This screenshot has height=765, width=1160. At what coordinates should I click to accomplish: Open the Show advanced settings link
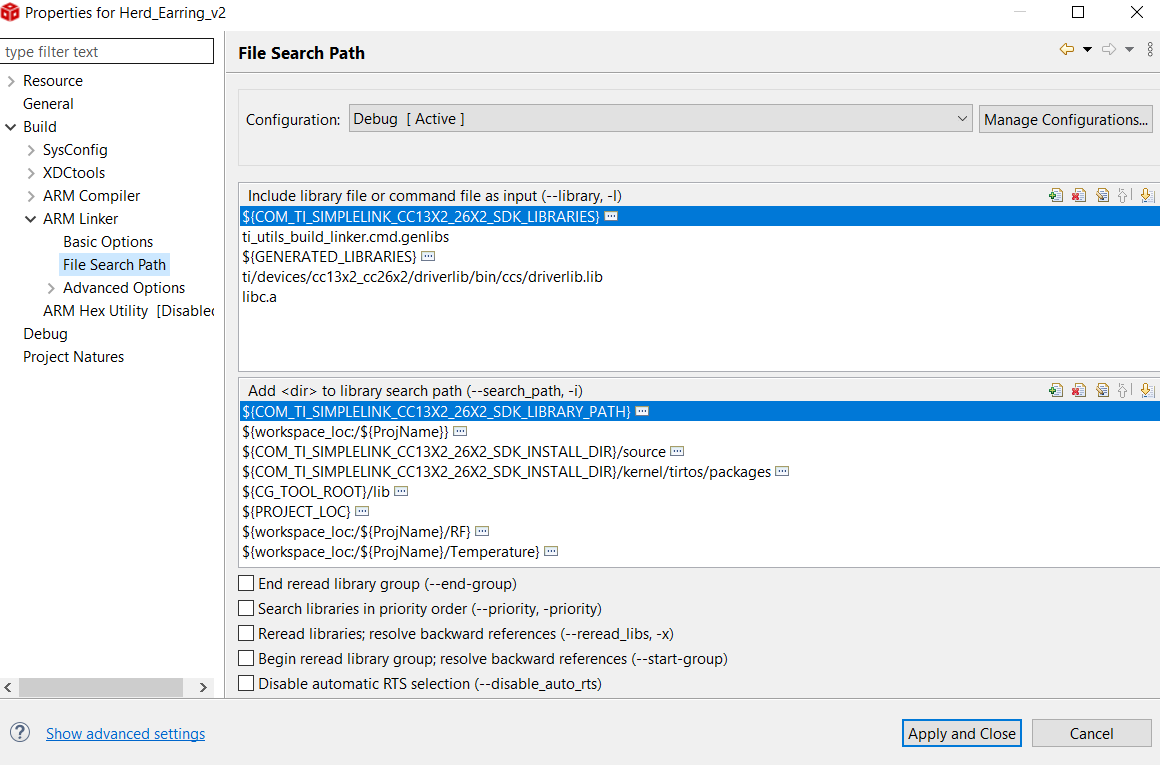(125, 734)
